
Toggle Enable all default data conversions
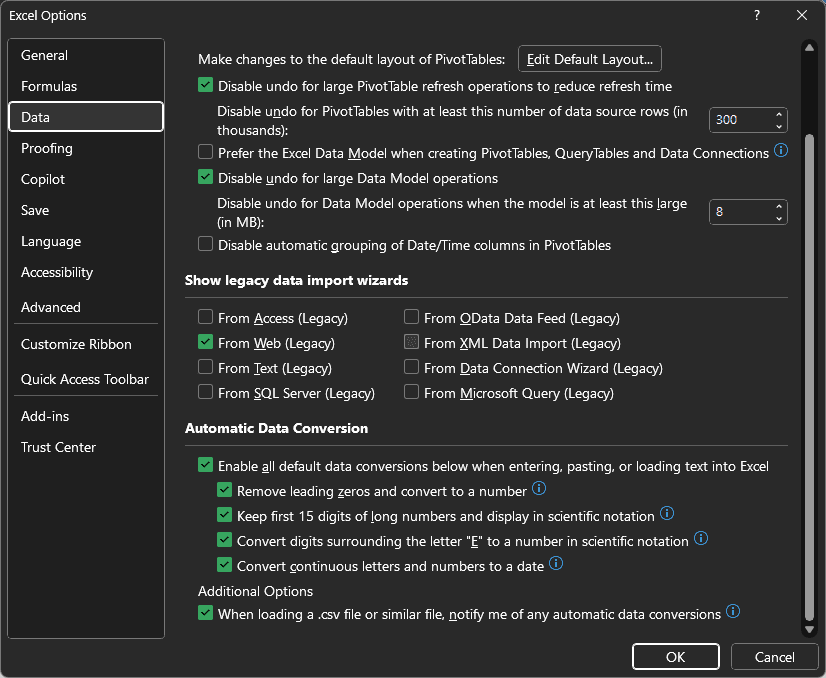(205, 465)
